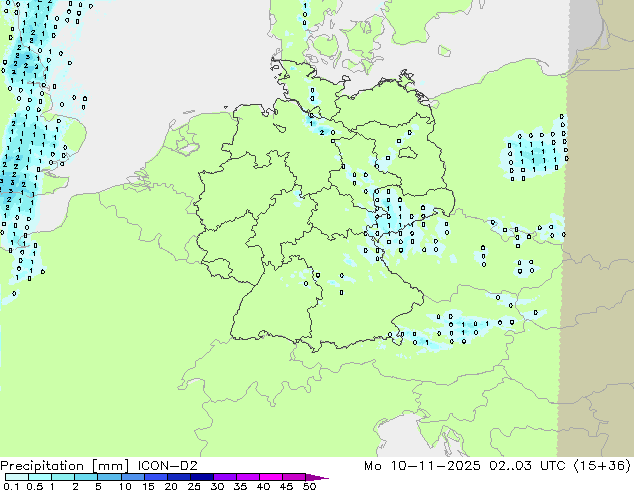This screenshot has height=490, width=634.
Task: Click the 'Mo 10-11-2025' date text
Action: click(x=422, y=466)
